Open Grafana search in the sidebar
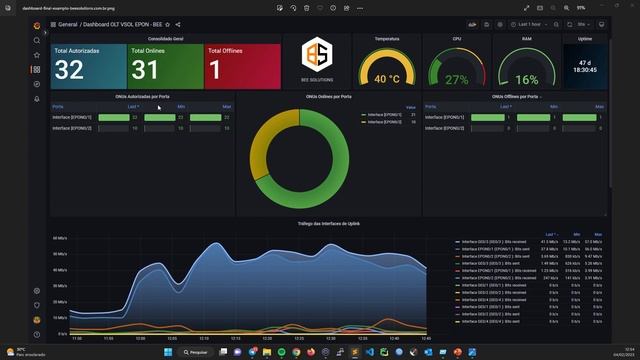This screenshot has width=640, height=360. coord(37,40)
